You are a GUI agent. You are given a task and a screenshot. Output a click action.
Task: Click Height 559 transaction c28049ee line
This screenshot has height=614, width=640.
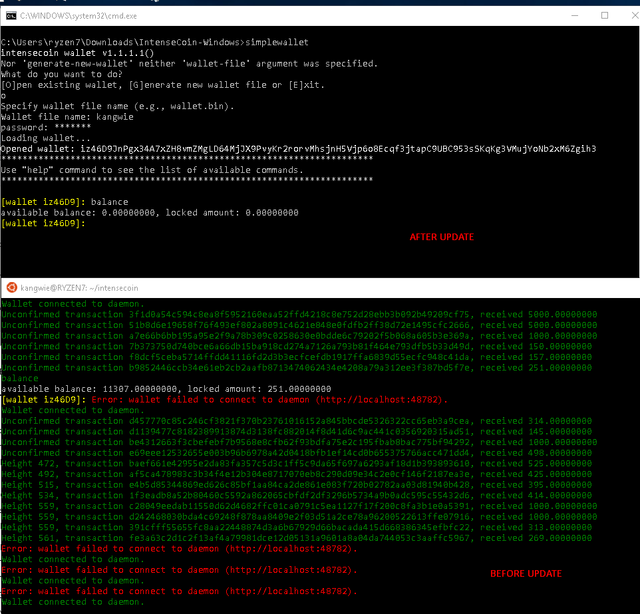299,506
